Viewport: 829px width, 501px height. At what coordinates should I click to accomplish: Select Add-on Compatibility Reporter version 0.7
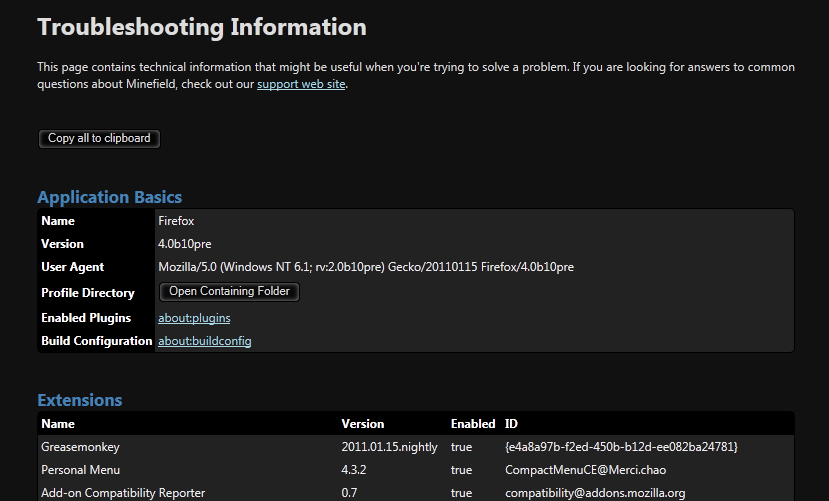(x=349, y=493)
